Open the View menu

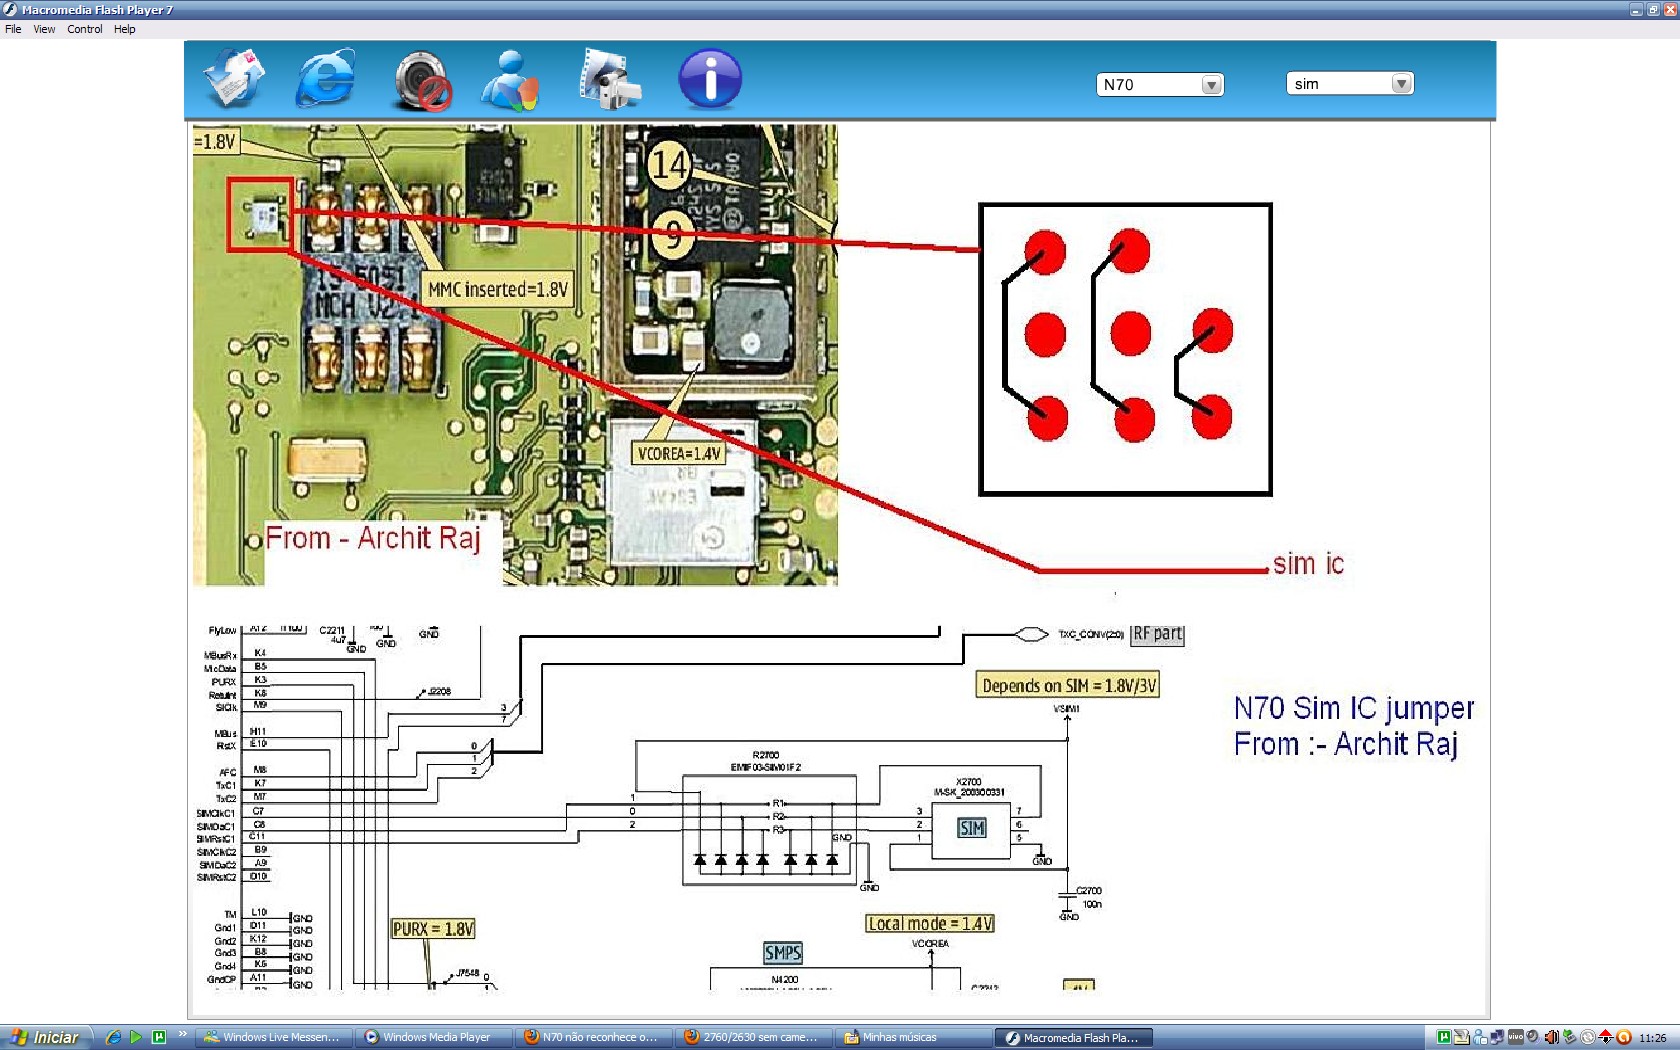pos(44,29)
